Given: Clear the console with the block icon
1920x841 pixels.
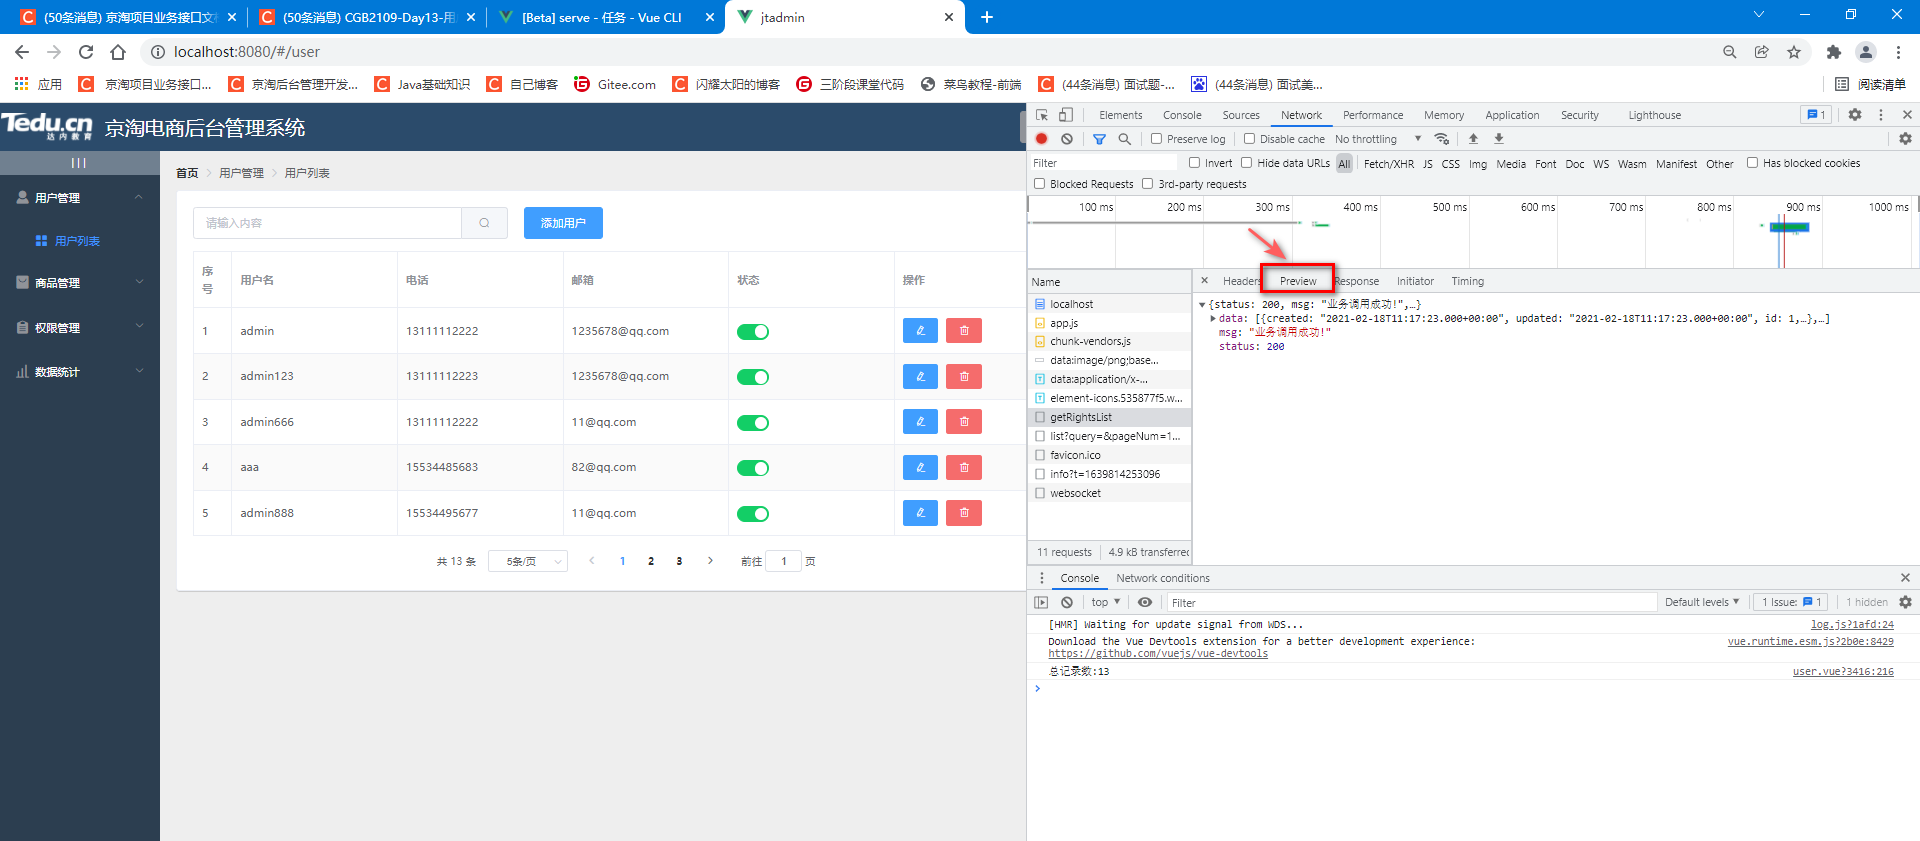Looking at the screenshot, I should pos(1067,602).
